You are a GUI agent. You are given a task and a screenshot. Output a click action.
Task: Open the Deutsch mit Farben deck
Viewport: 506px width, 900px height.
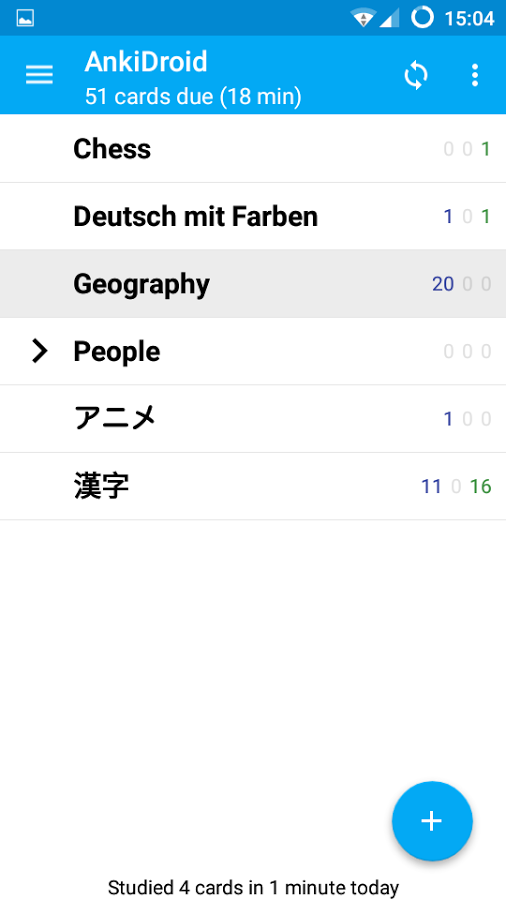[x=253, y=216]
